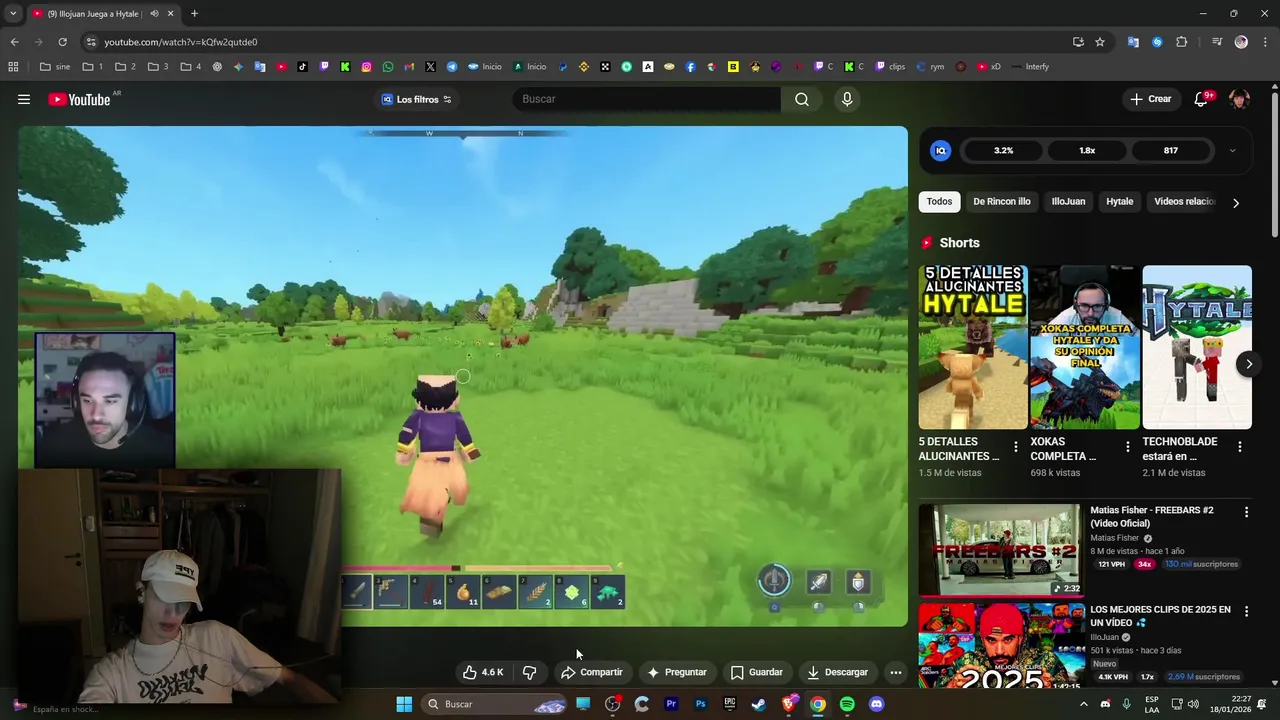Open Spotify from the taskbar
Screen dimensions: 1280x720
tap(847, 704)
